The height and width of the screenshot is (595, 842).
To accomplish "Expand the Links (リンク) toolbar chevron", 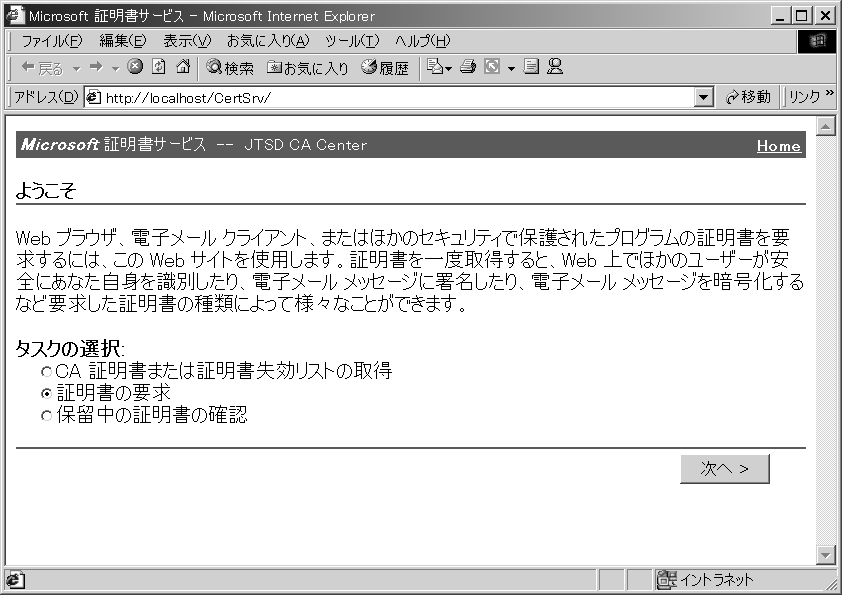I will click(830, 93).
